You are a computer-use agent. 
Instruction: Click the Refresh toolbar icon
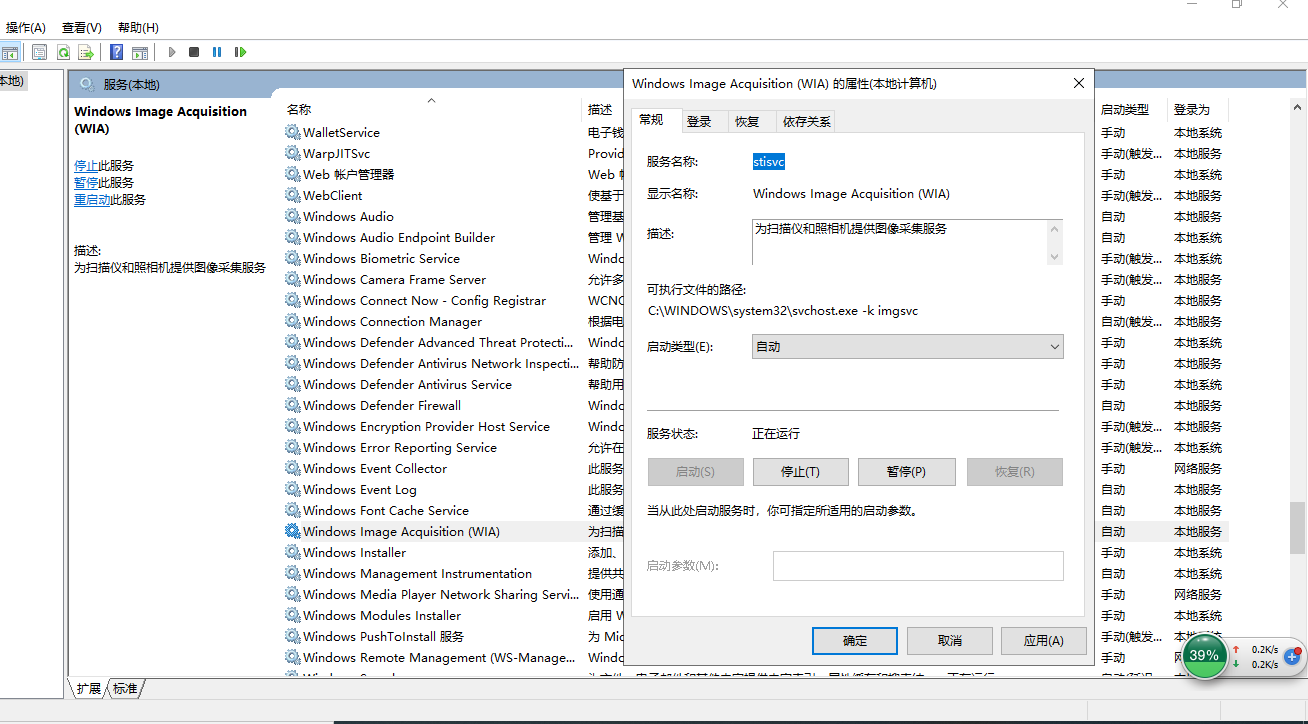(x=63, y=52)
